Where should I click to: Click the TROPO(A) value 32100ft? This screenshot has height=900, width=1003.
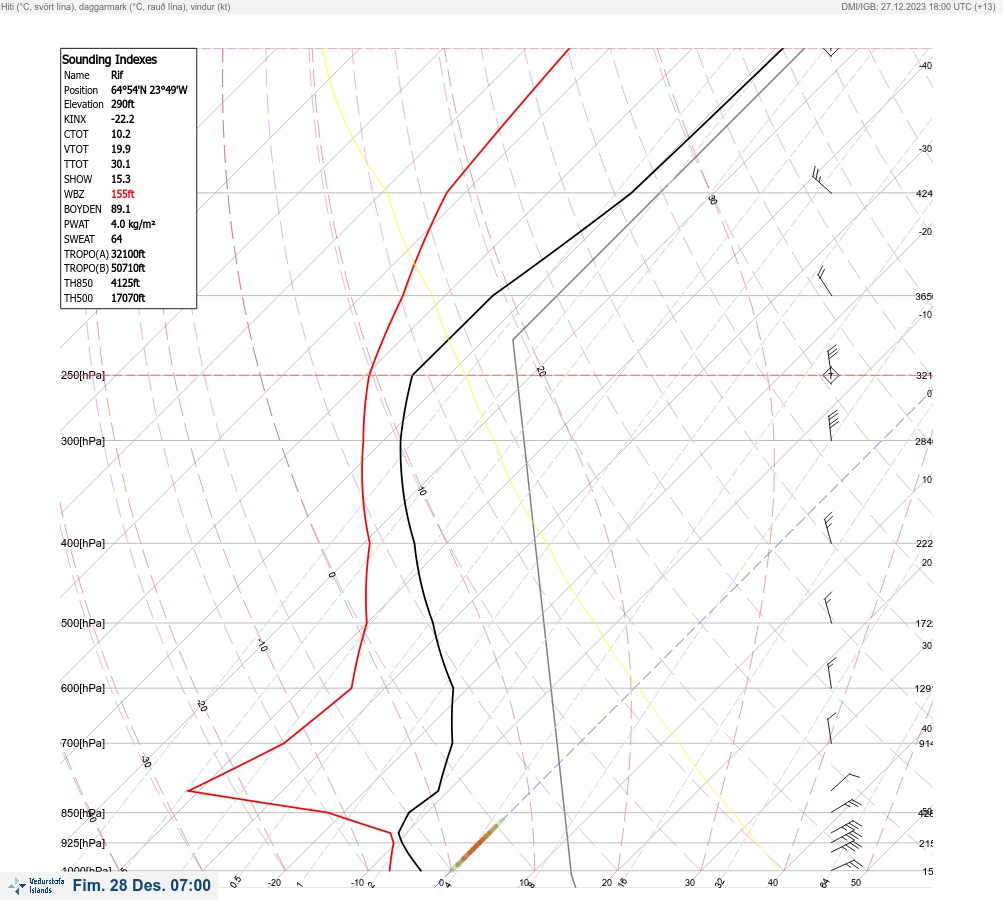pyautogui.click(x=128, y=254)
